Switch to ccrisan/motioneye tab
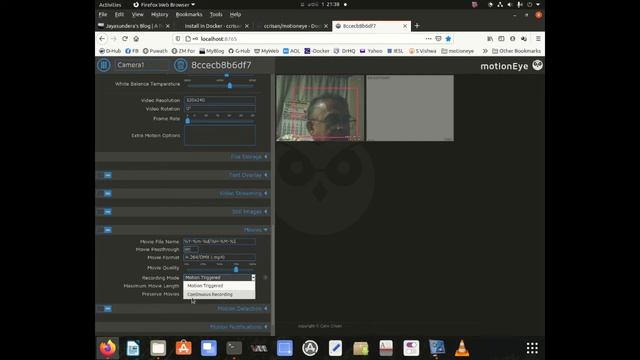Viewport: 640px width, 360px height. [292, 26]
